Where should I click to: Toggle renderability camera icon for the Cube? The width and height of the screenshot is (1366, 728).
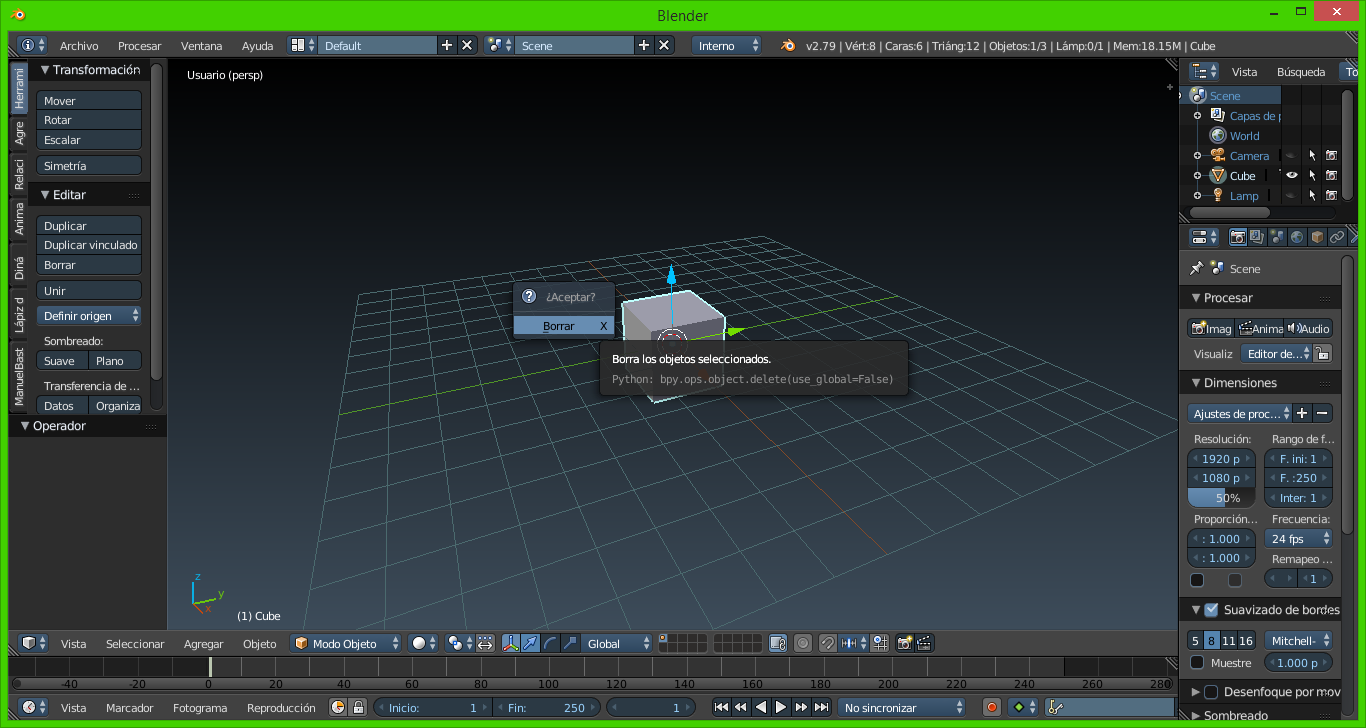[x=1331, y=175]
